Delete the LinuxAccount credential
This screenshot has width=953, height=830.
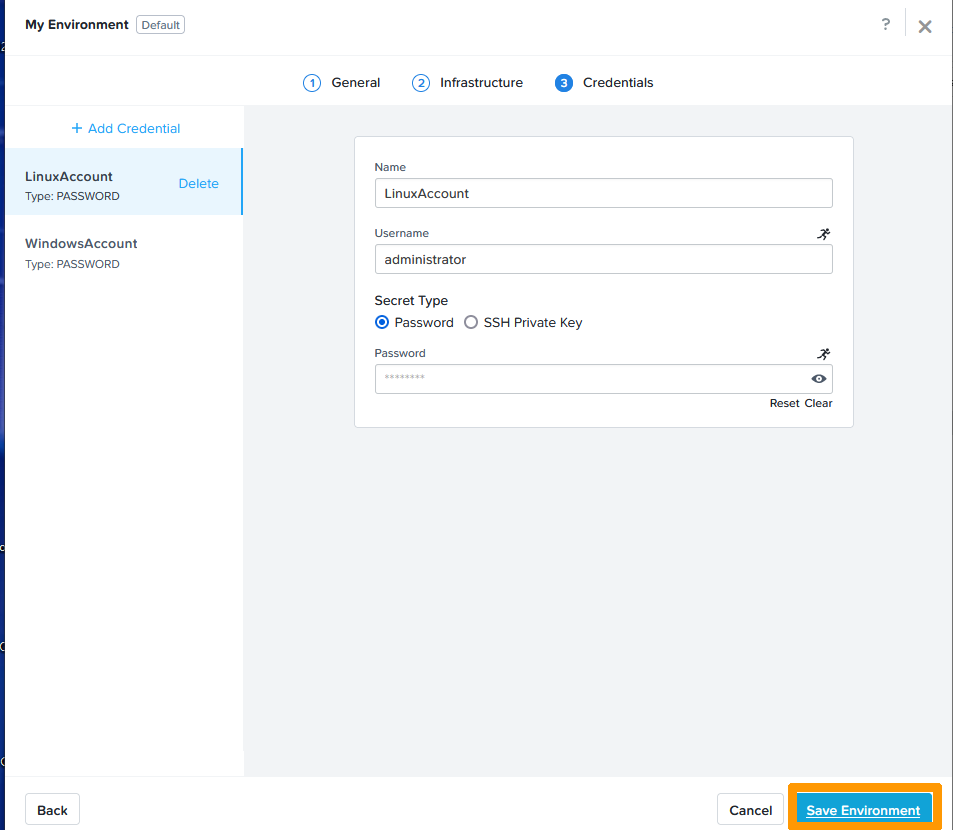pyautogui.click(x=198, y=183)
